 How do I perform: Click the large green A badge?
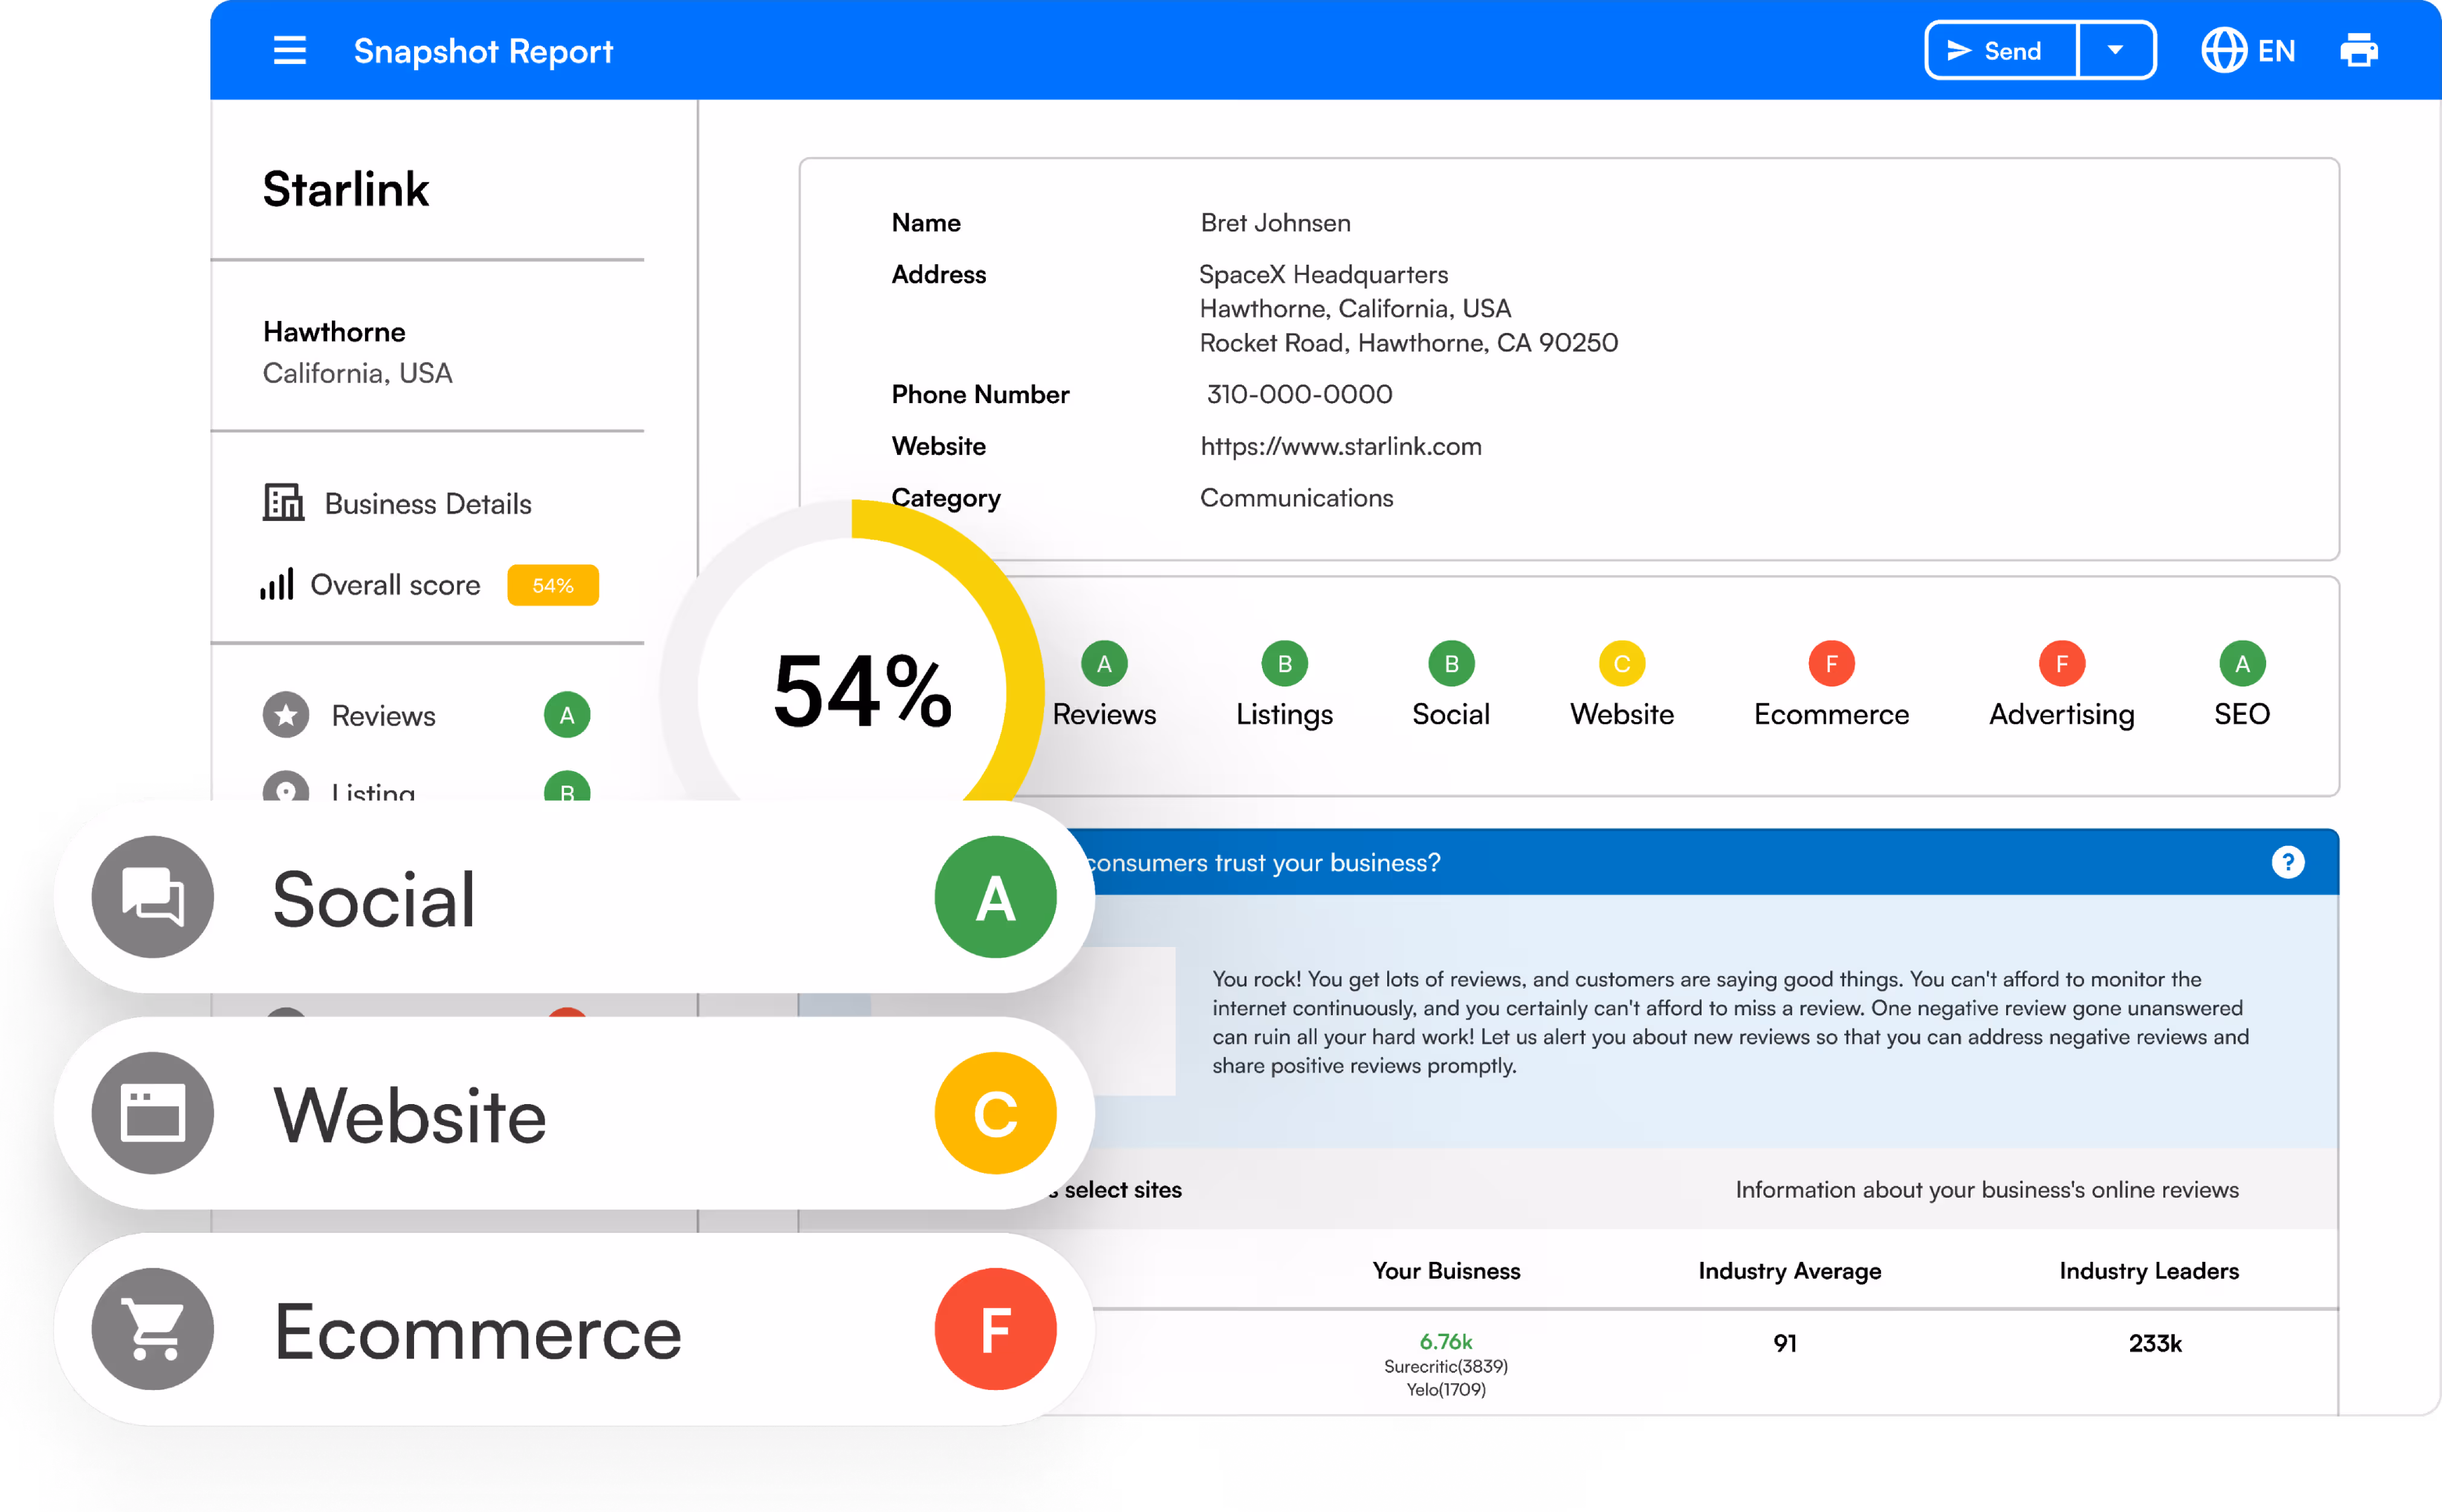click(996, 897)
